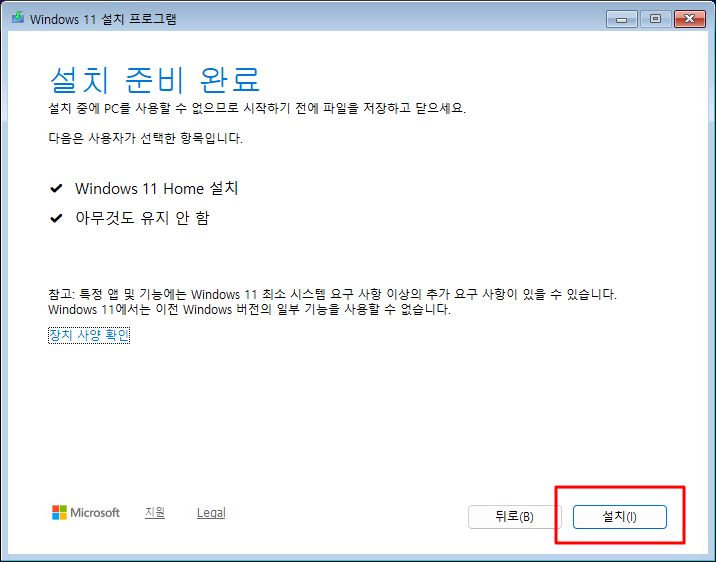Click the 'Windows 11 설치 프로그램' title text

103,19
